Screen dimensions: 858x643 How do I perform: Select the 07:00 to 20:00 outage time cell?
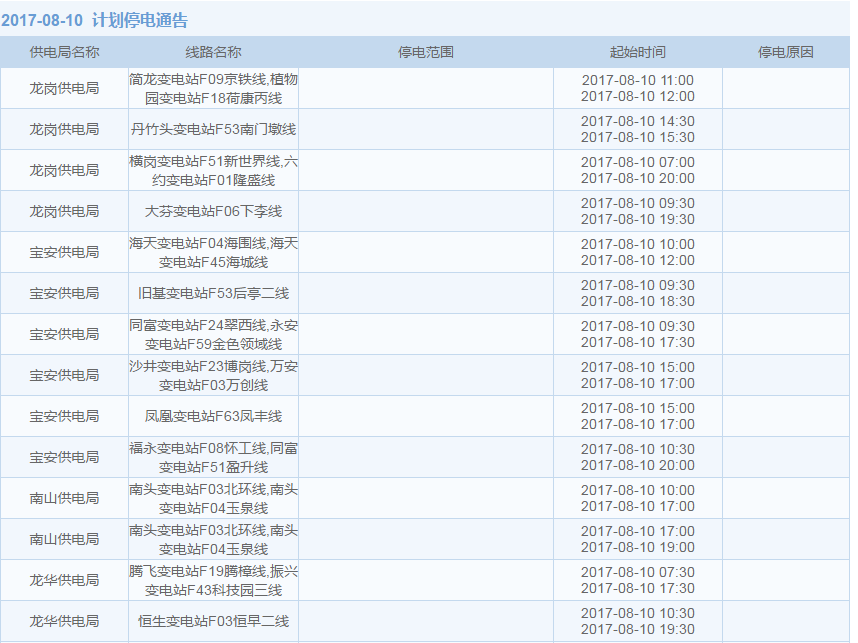[637, 170]
